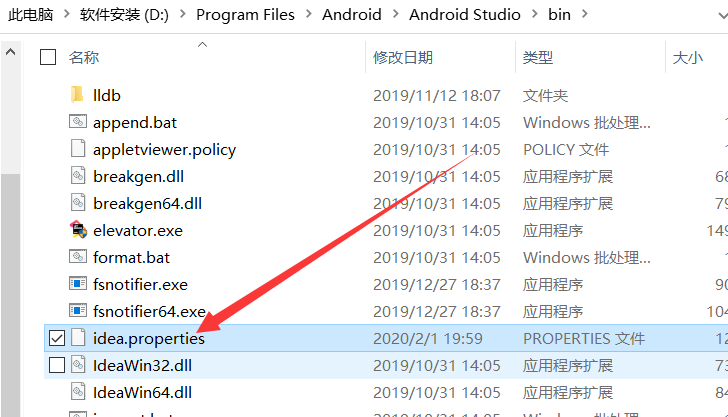Click the 2019/11/12 18:07 date cell

coord(436,95)
